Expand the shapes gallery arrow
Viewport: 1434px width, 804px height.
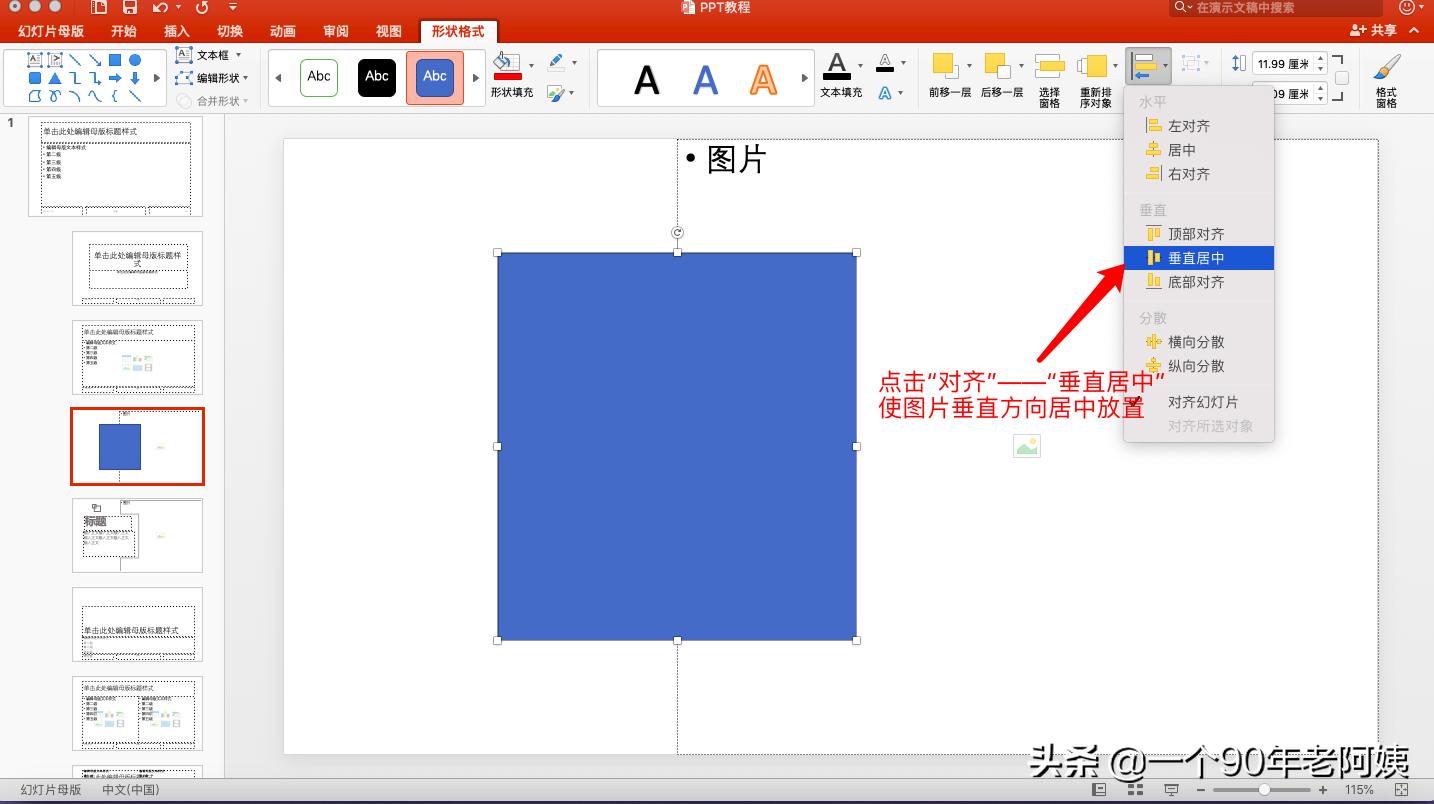(156, 78)
